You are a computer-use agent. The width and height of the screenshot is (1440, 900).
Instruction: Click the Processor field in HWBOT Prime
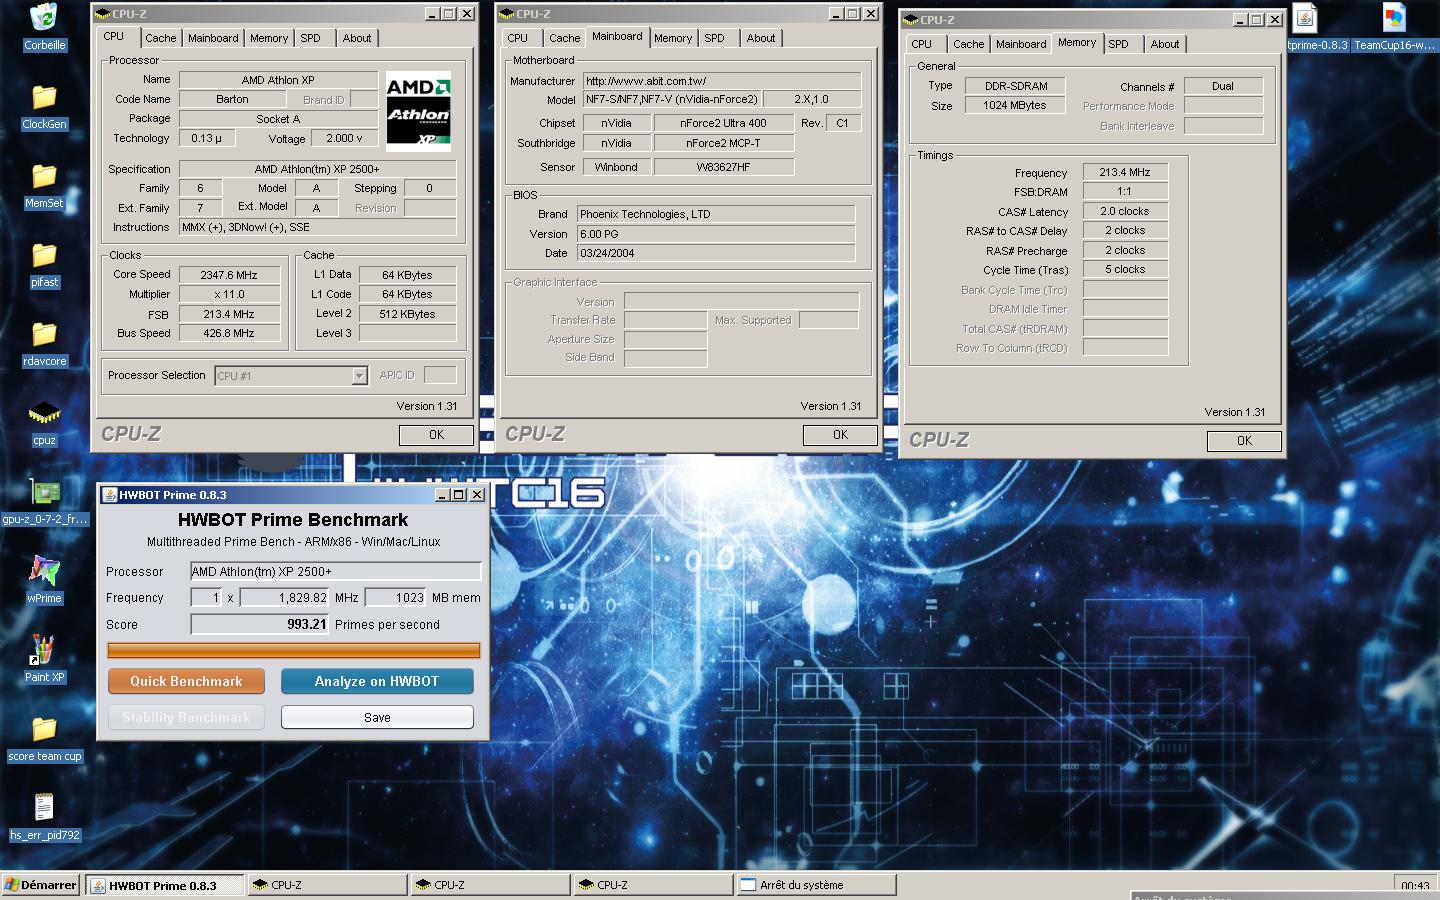click(x=336, y=571)
